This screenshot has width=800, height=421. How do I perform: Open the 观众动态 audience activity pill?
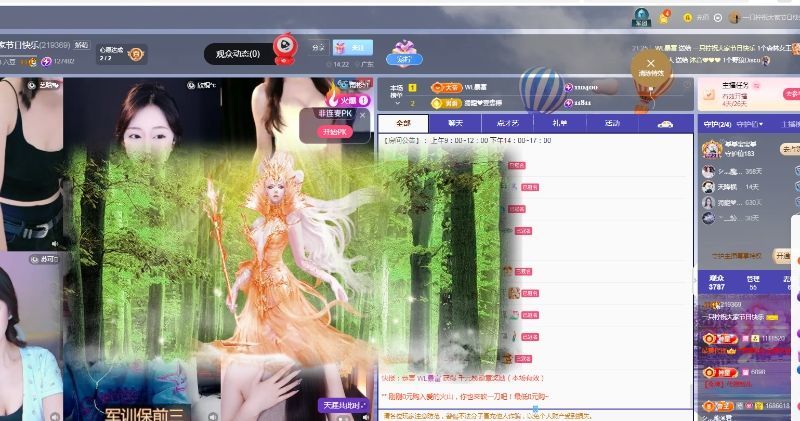(x=238, y=54)
